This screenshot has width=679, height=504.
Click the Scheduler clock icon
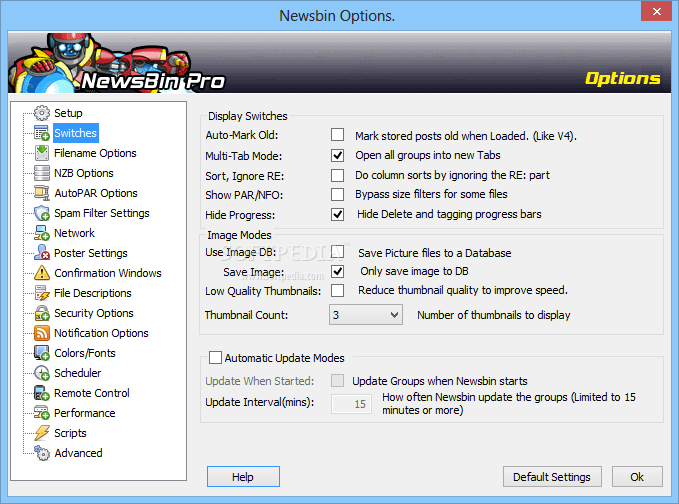42,373
